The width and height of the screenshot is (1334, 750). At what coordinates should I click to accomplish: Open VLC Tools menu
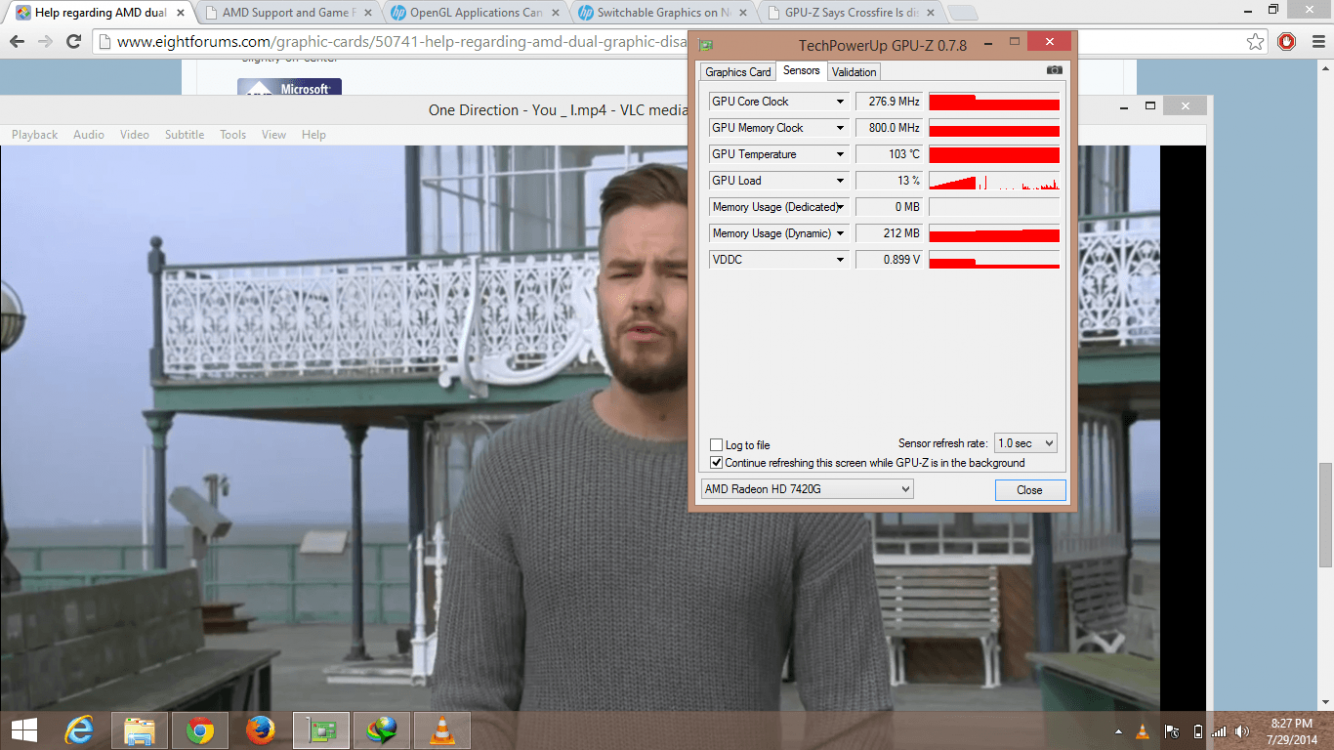[233, 135]
